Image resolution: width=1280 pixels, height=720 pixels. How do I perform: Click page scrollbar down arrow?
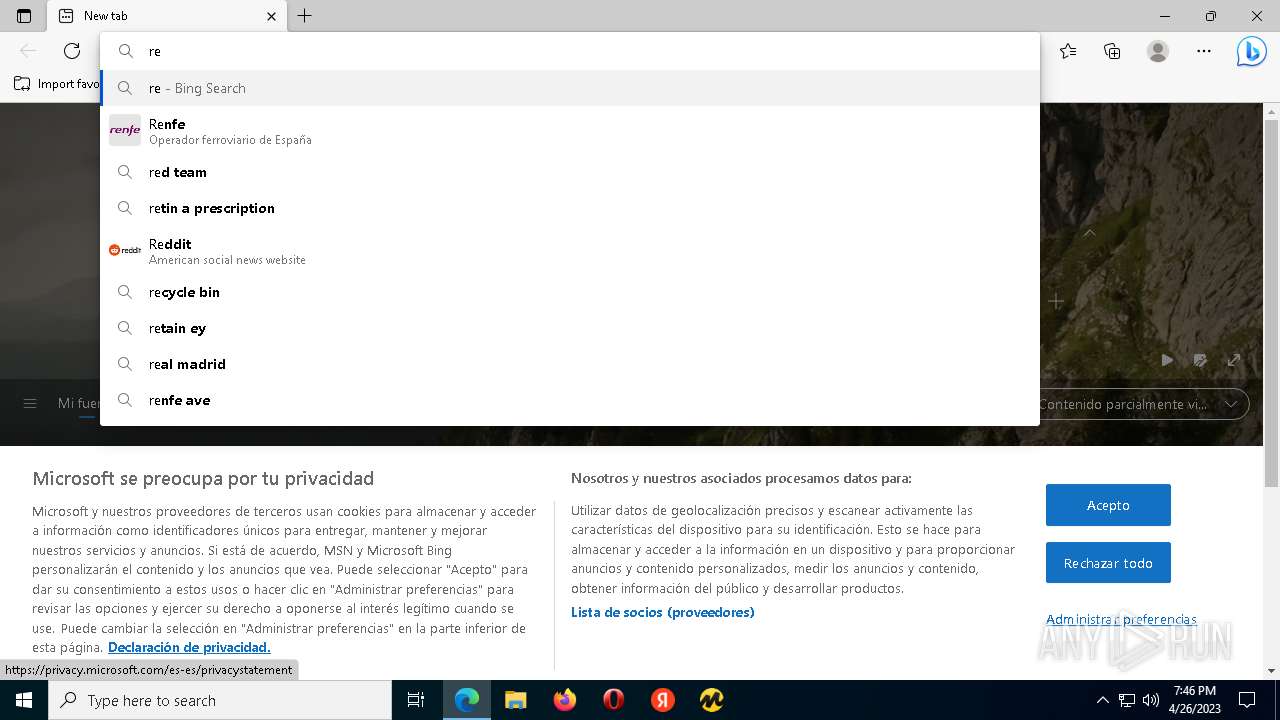coord(1271,671)
